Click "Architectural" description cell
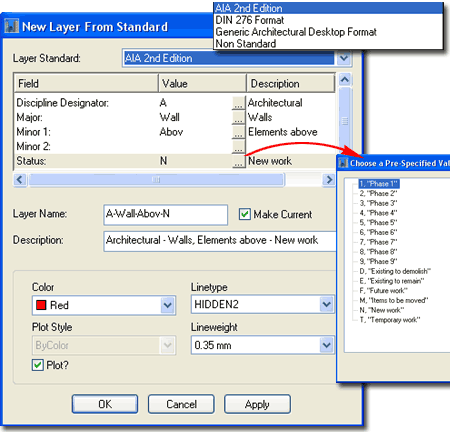 tap(275, 103)
